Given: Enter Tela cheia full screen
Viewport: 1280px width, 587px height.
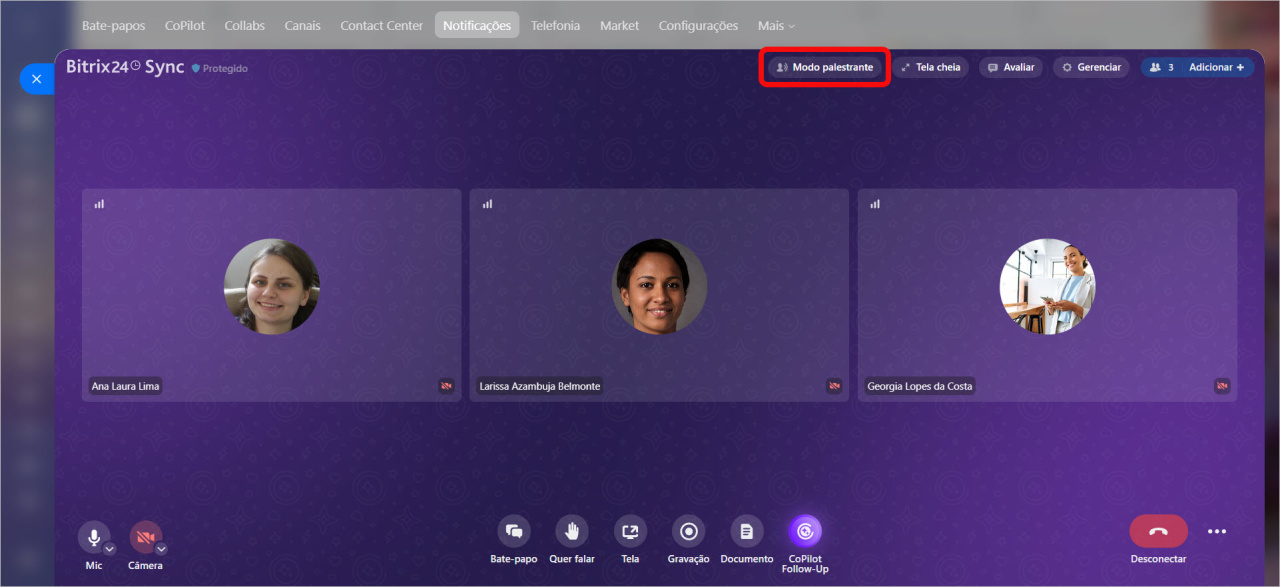Looking at the screenshot, I should [930, 67].
